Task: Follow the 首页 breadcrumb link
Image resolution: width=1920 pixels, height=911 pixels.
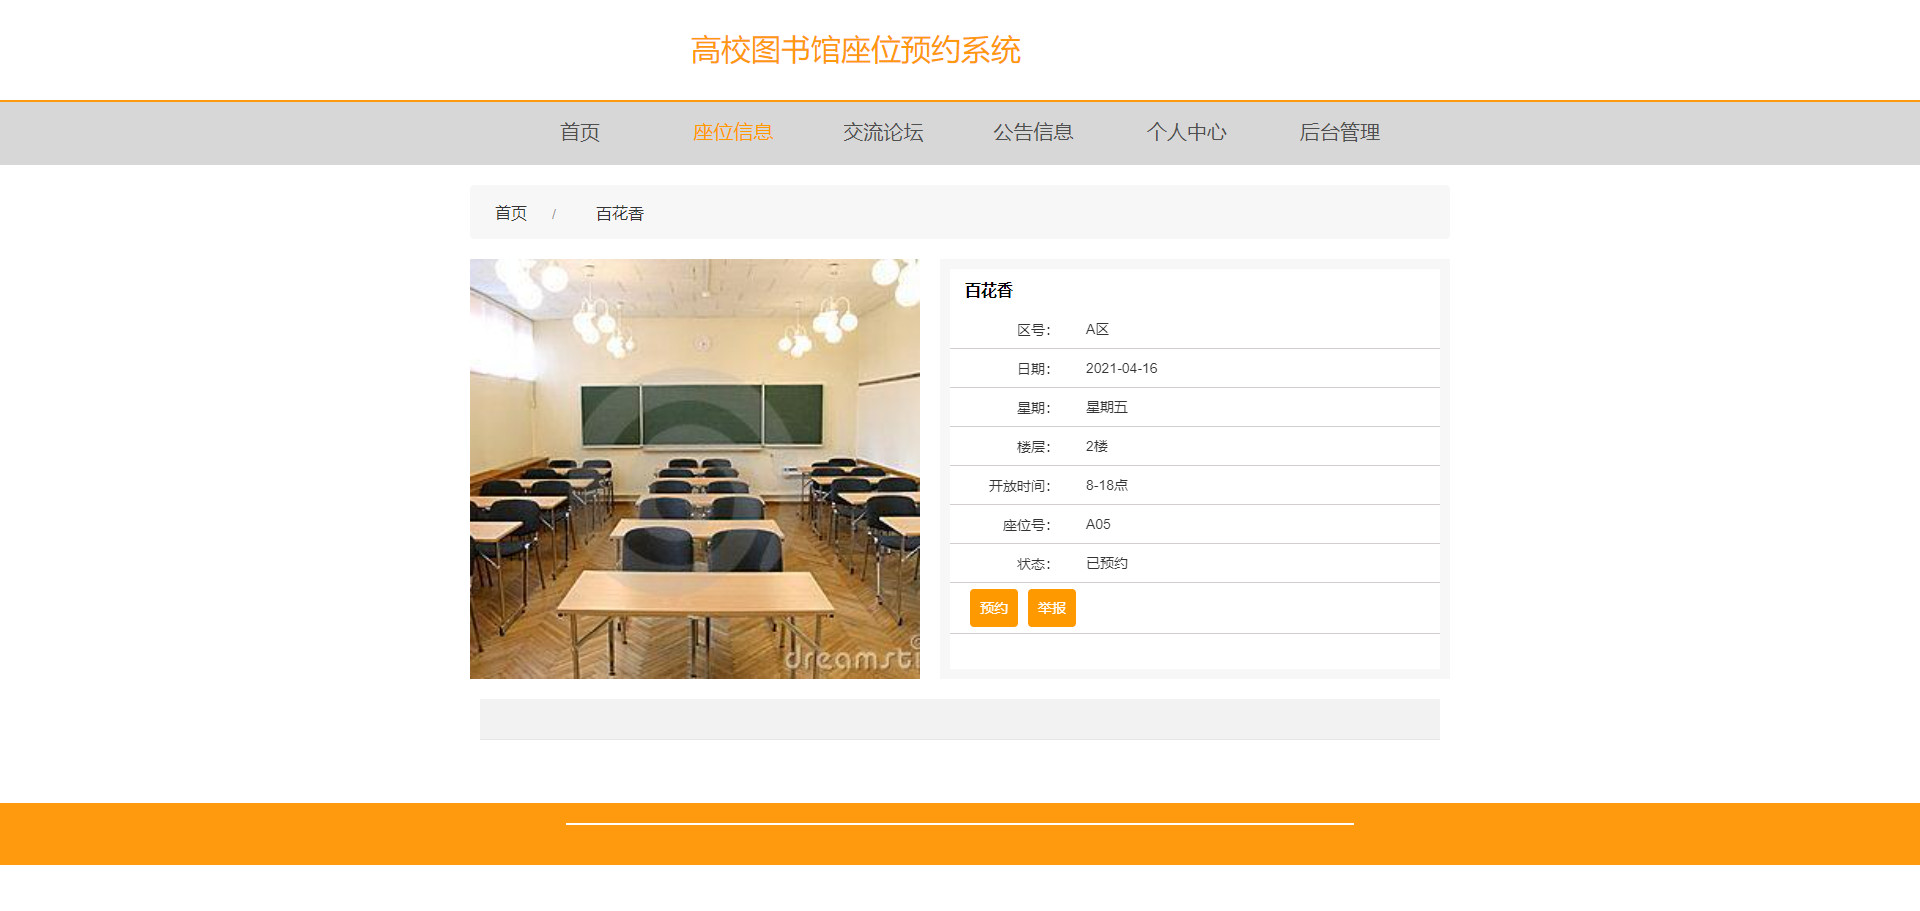Action: (511, 213)
